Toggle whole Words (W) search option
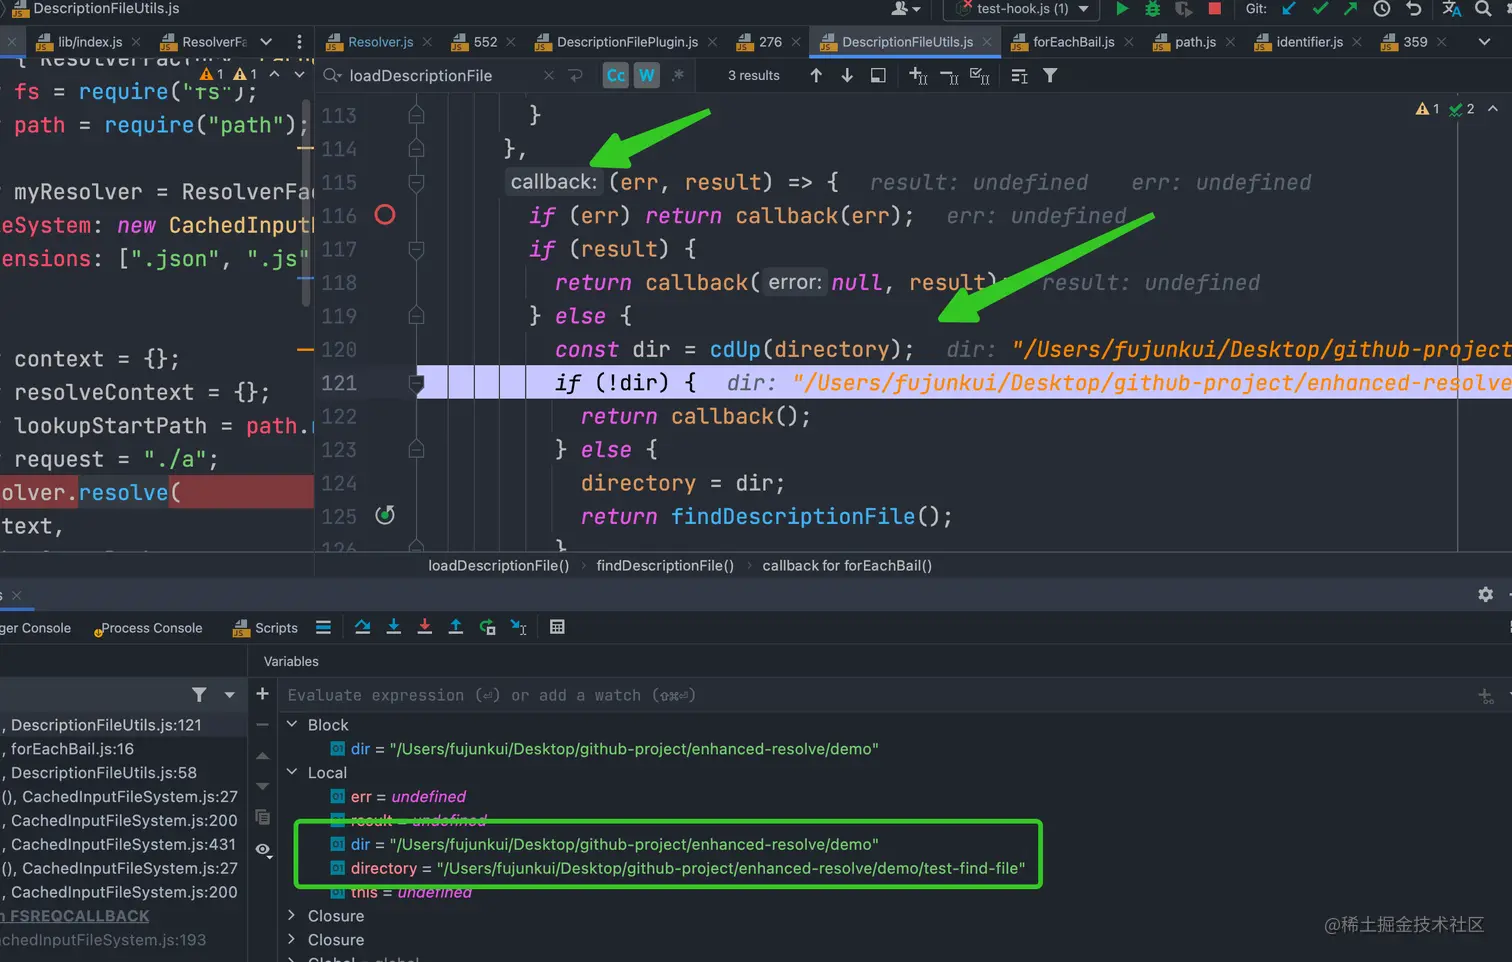The image size is (1512, 962). click(x=647, y=76)
